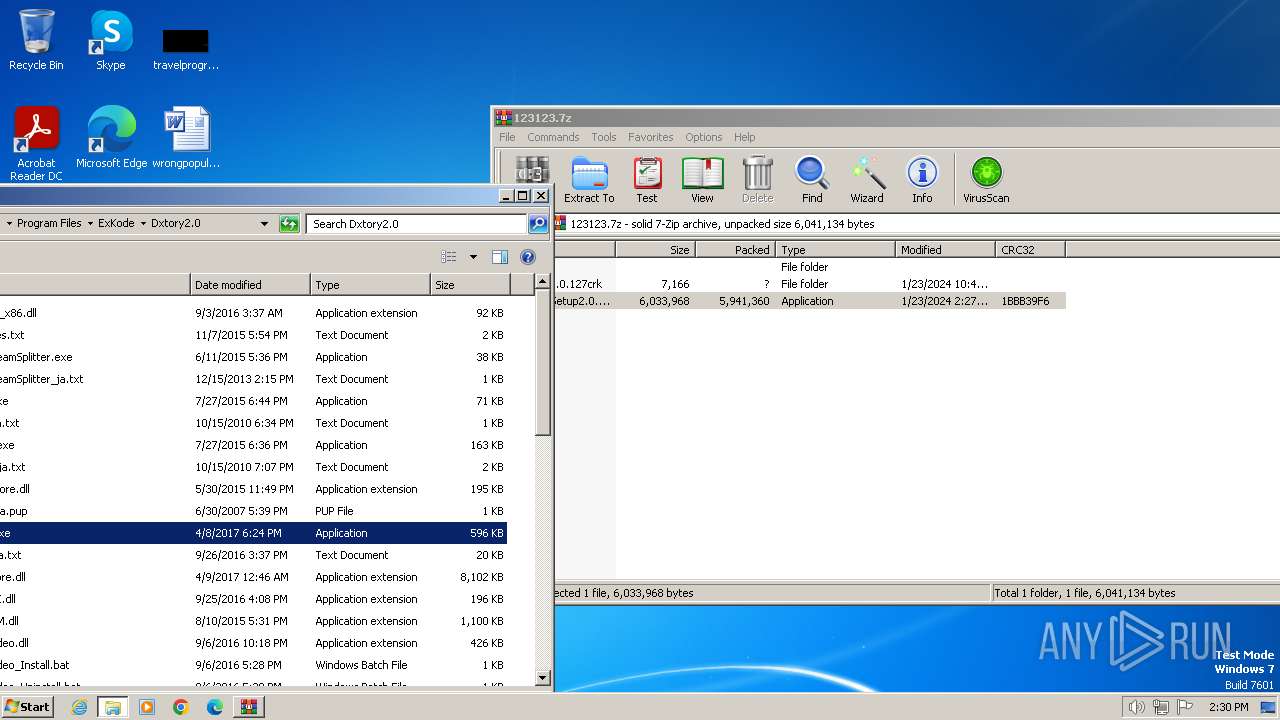Viewport: 1280px width, 720px height.
Task: Expand the ExKode breadcrumb arrow
Action: 143,224
